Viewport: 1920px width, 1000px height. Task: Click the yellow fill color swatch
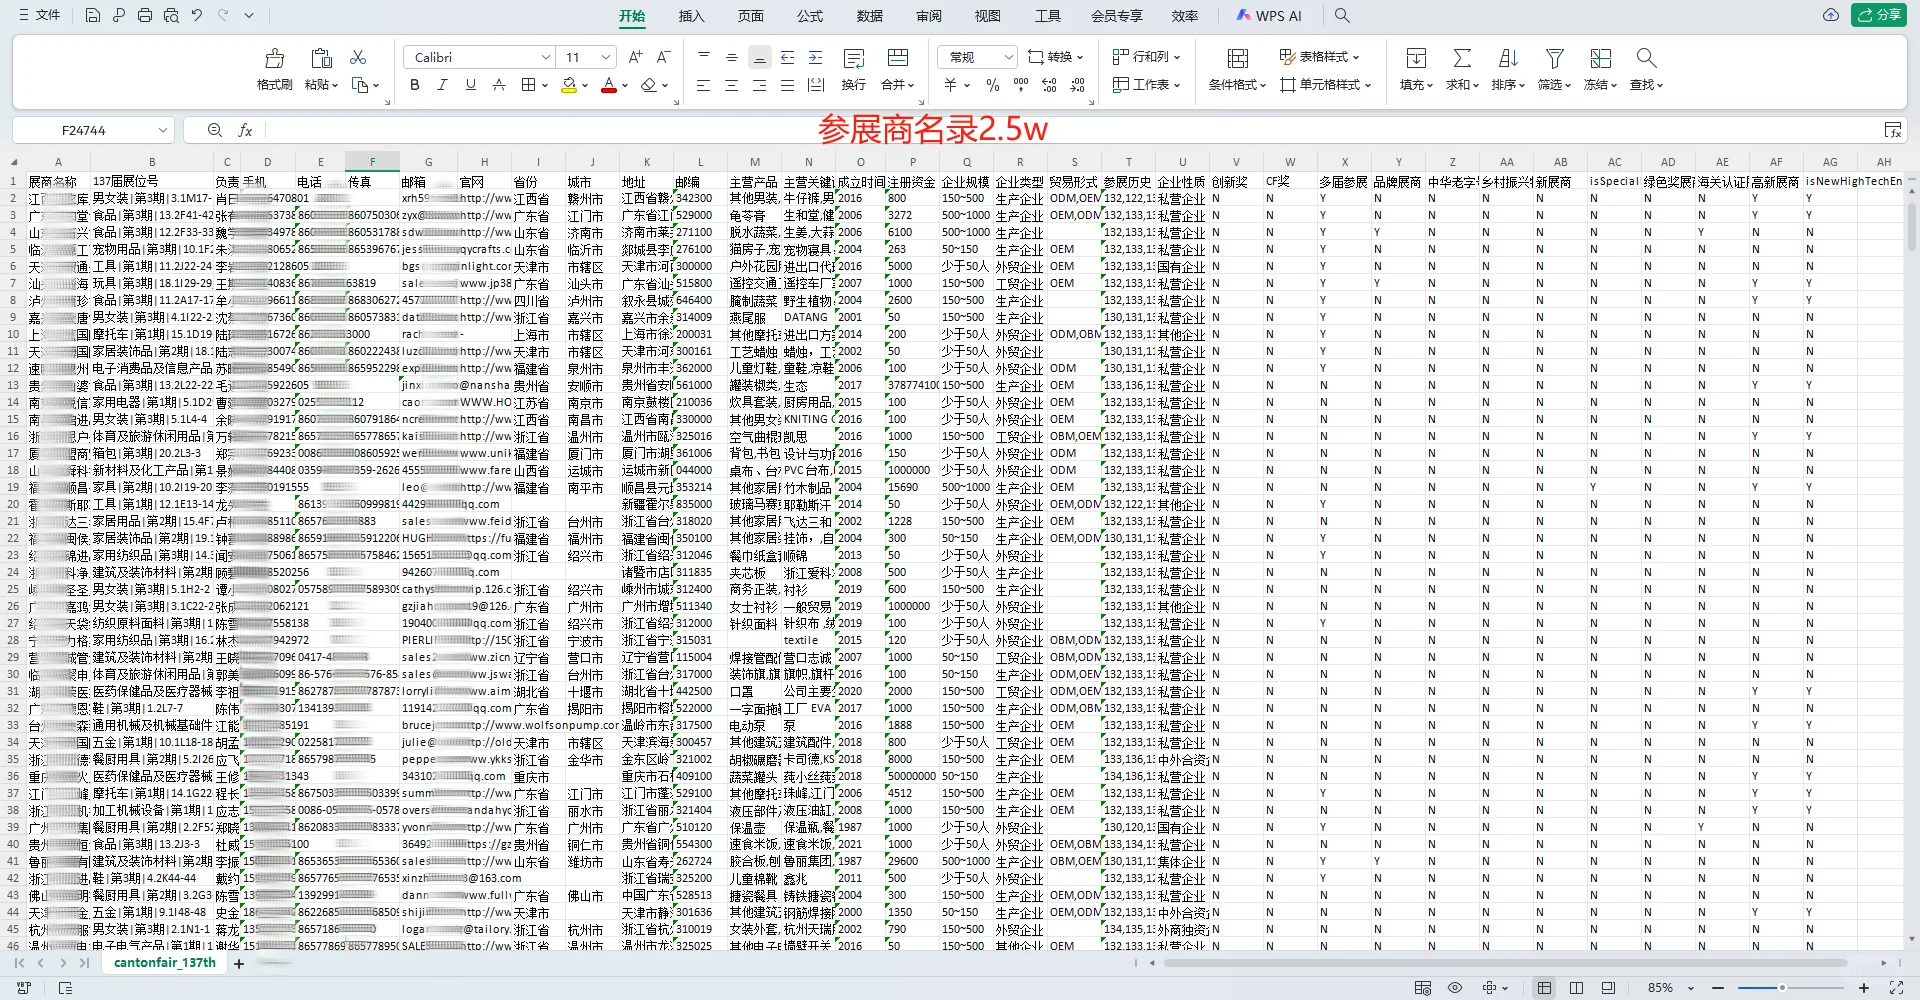click(x=569, y=85)
